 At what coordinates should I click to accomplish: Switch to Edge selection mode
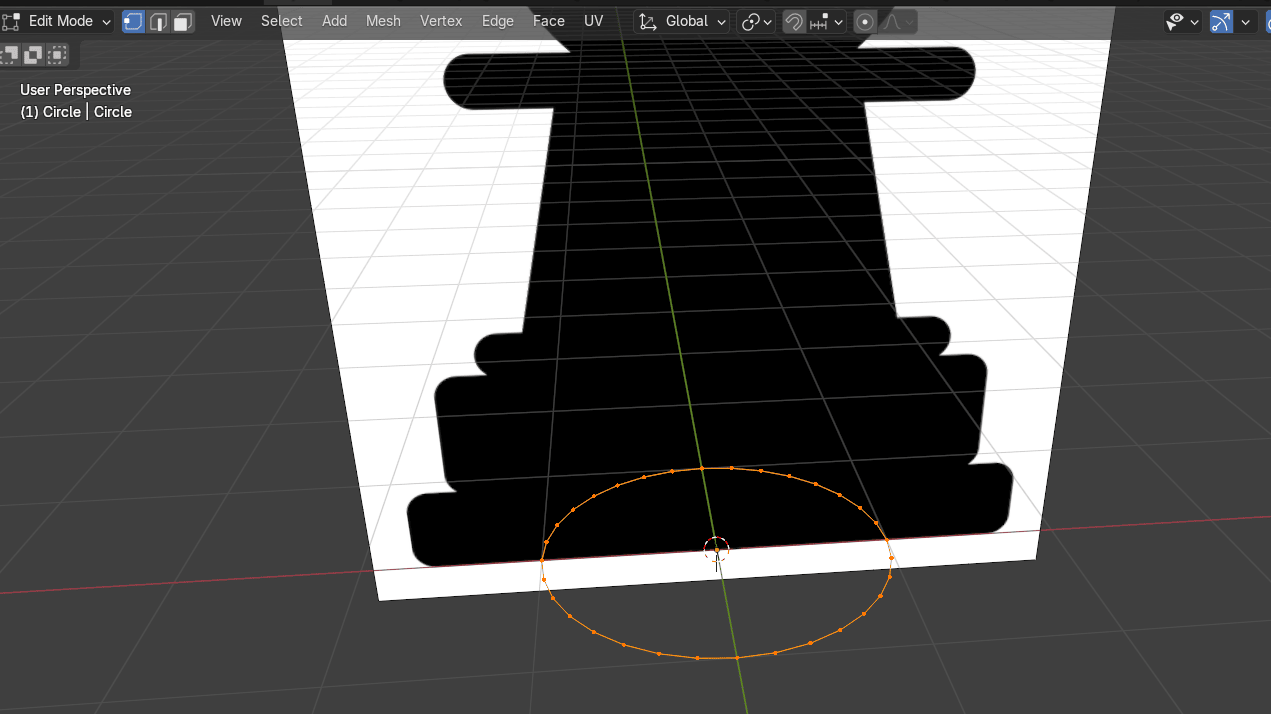[158, 21]
